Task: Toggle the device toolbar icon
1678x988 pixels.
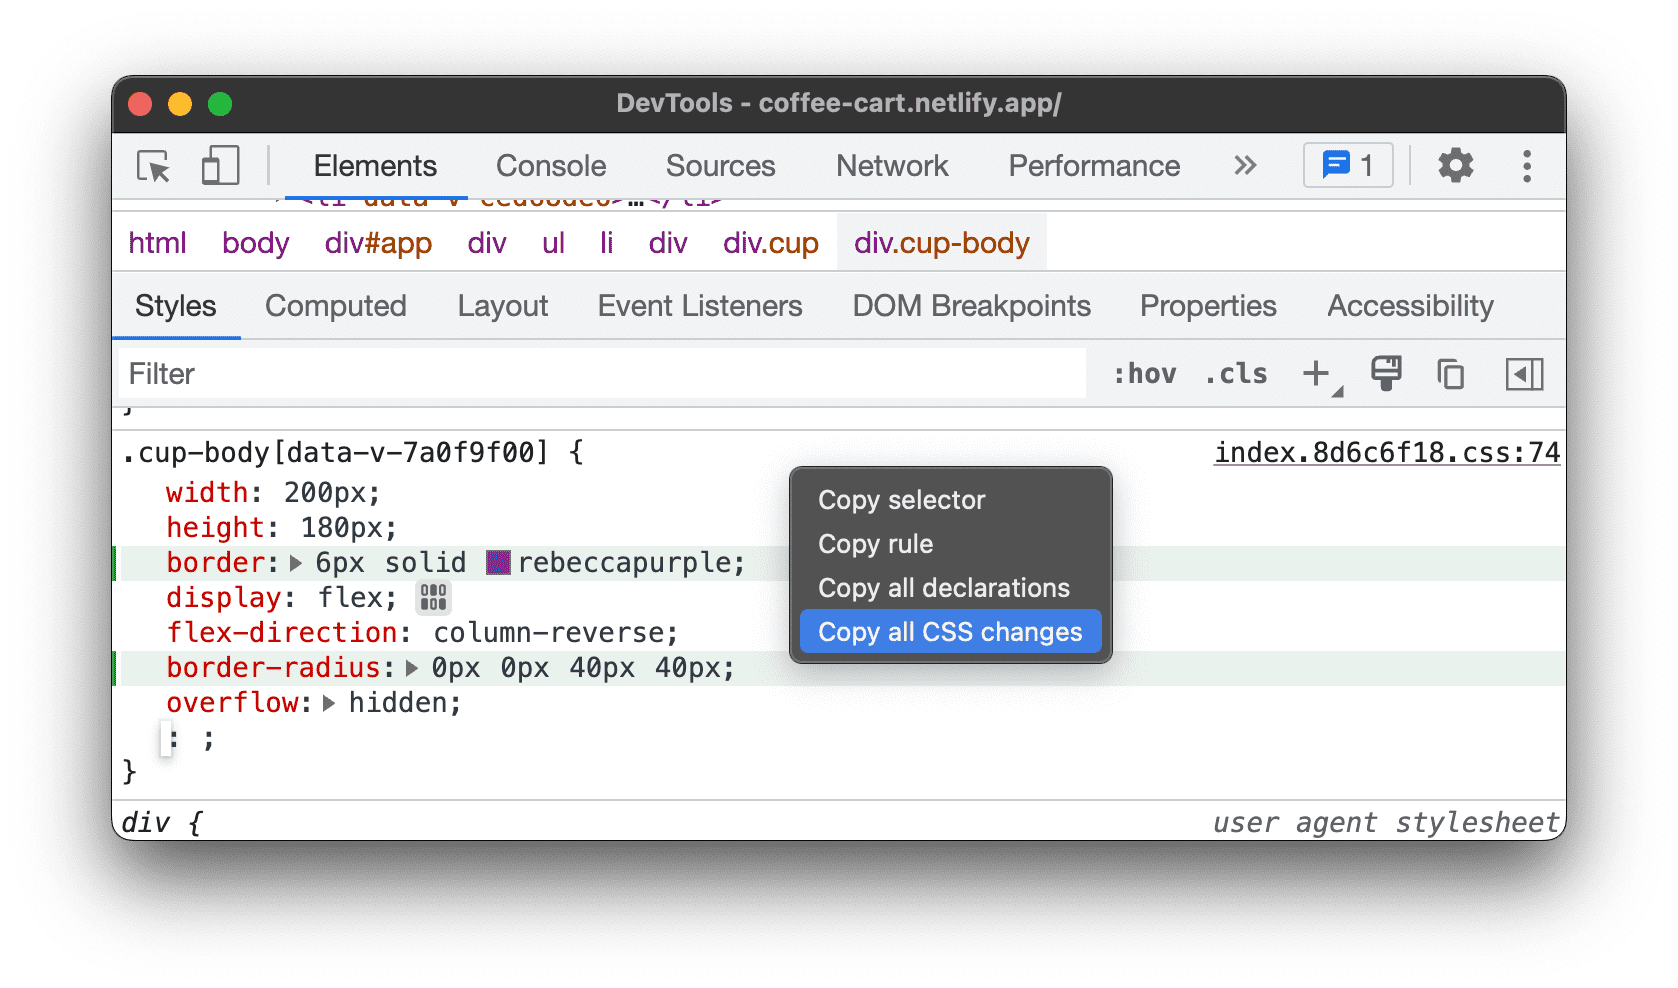Action: (218, 166)
